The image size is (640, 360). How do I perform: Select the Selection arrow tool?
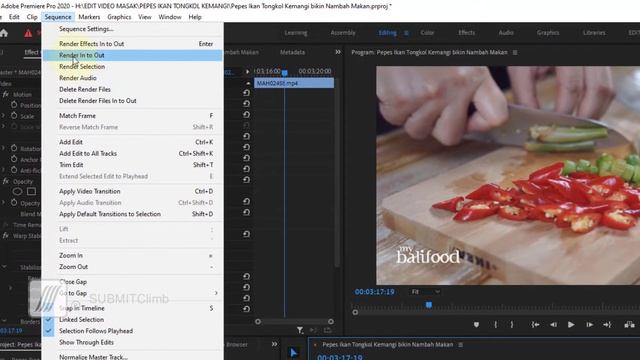pos(294,352)
